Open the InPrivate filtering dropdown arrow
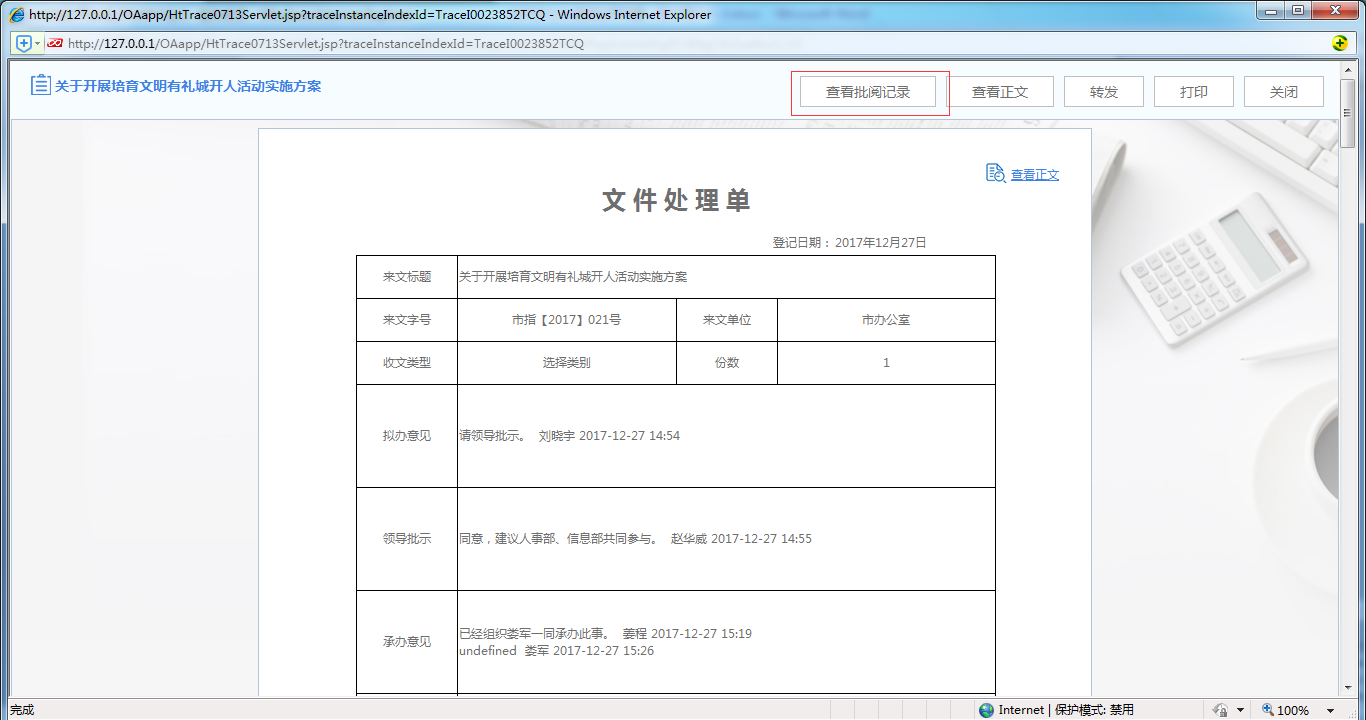1366x720 pixels. click(x=1241, y=710)
